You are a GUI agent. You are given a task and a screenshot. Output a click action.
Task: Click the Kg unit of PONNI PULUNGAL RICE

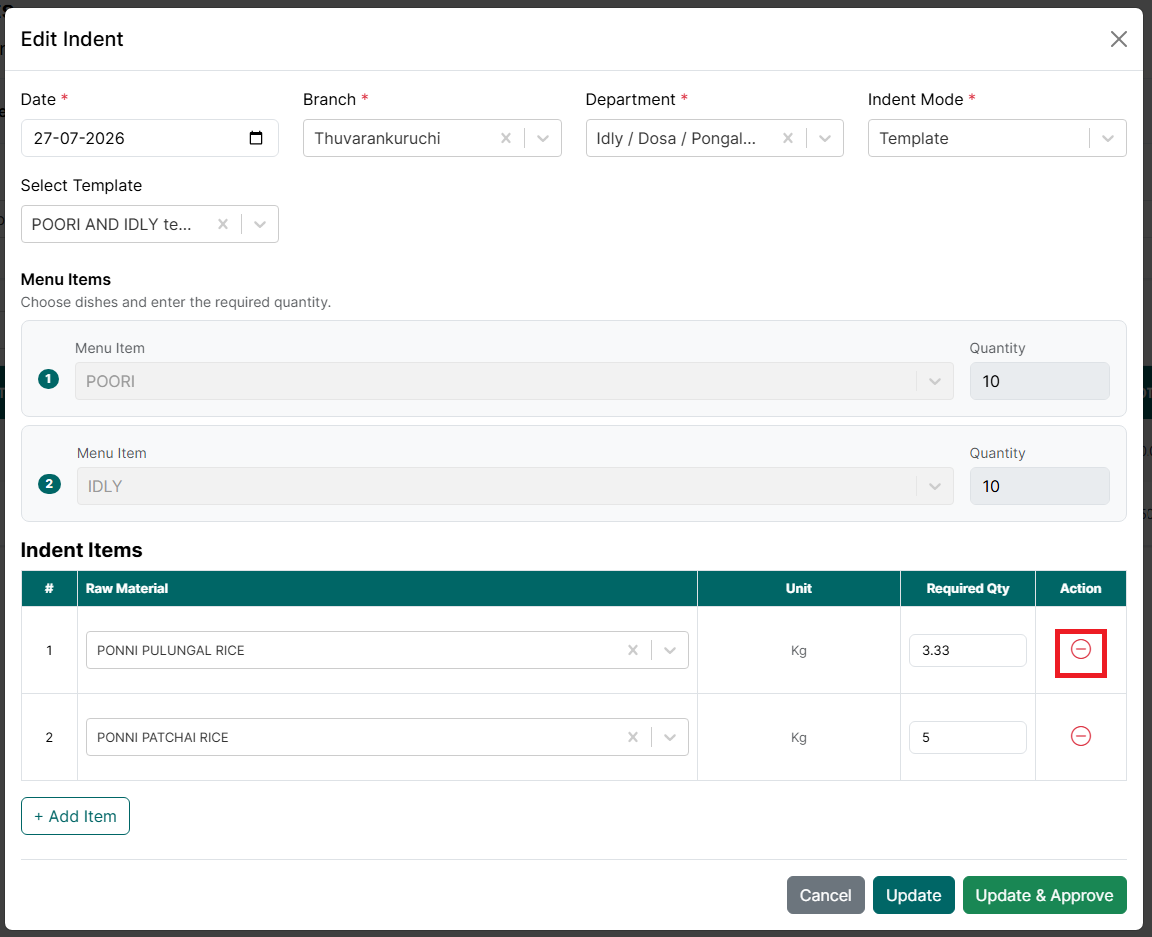pyautogui.click(x=799, y=650)
